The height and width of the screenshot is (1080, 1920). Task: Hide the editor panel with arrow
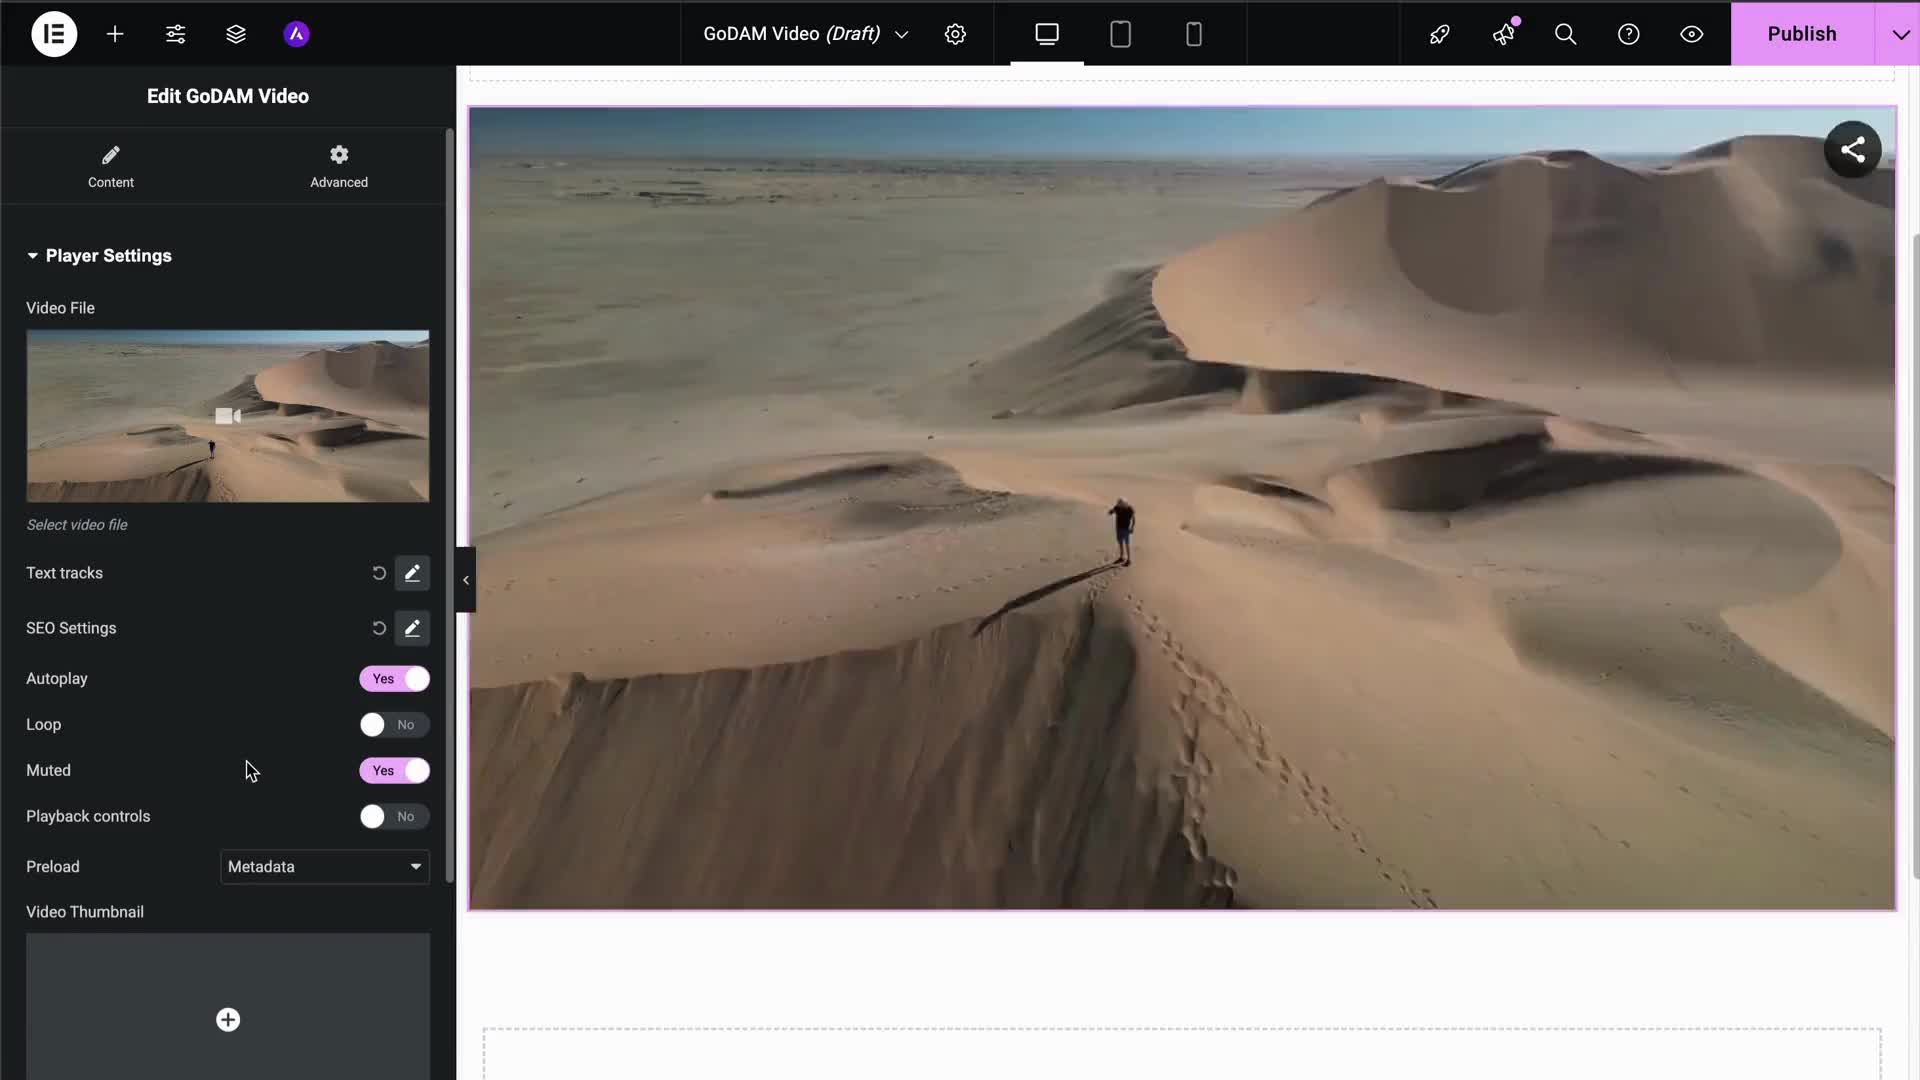(466, 580)
